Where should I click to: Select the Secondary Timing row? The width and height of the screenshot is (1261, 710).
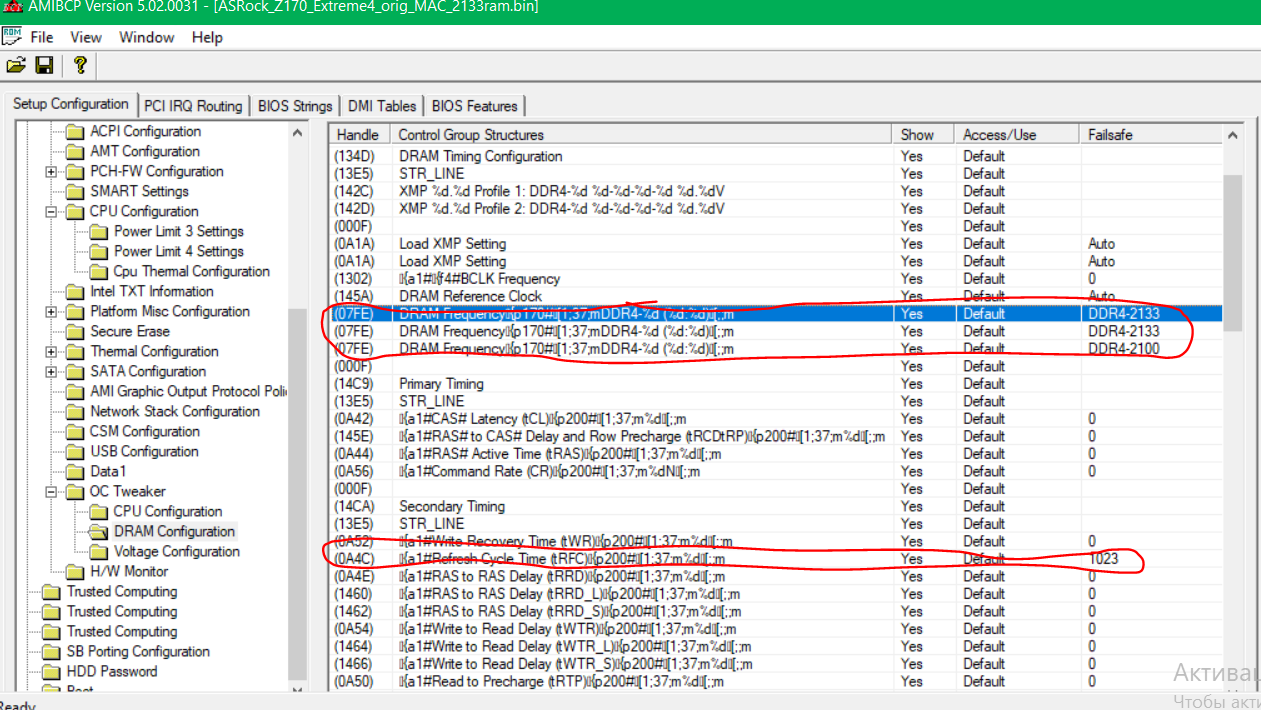coord(776,506)
